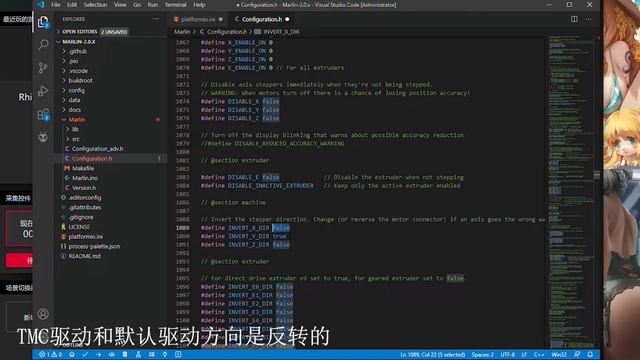Click PlatformIO remote upload cloud icon

pos(111,355)
